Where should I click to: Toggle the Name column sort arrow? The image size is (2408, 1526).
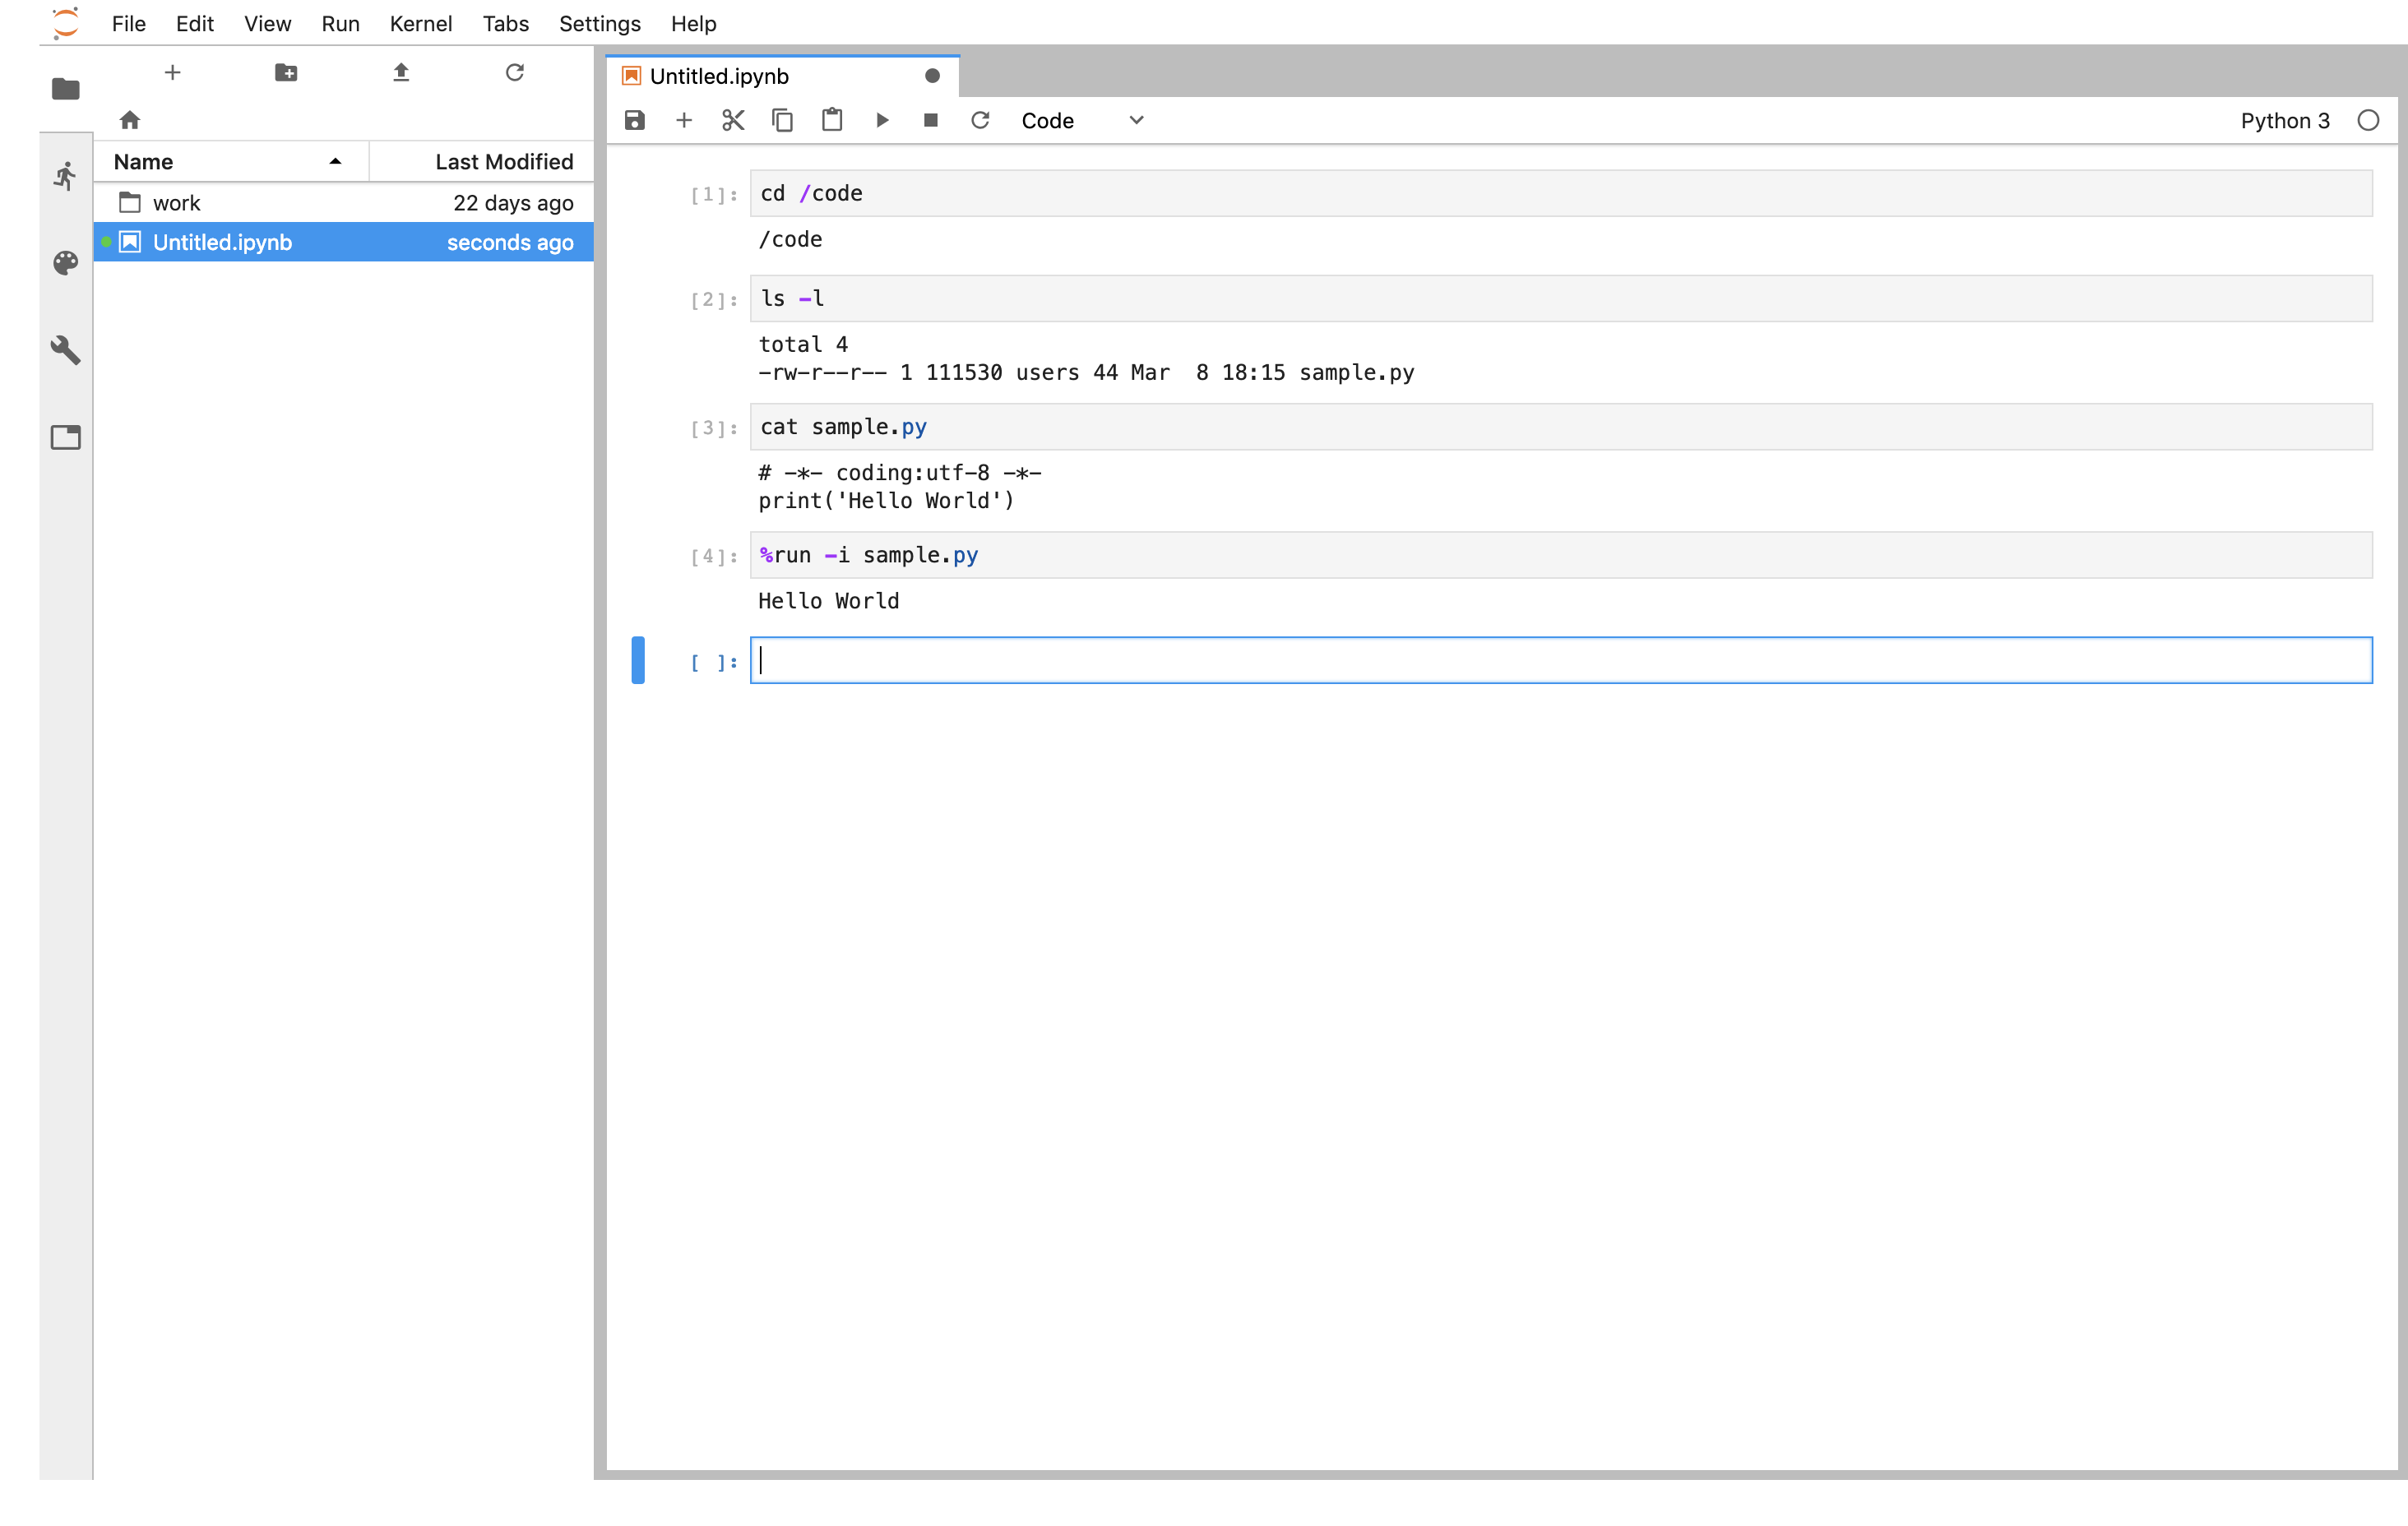click(334, 161)
